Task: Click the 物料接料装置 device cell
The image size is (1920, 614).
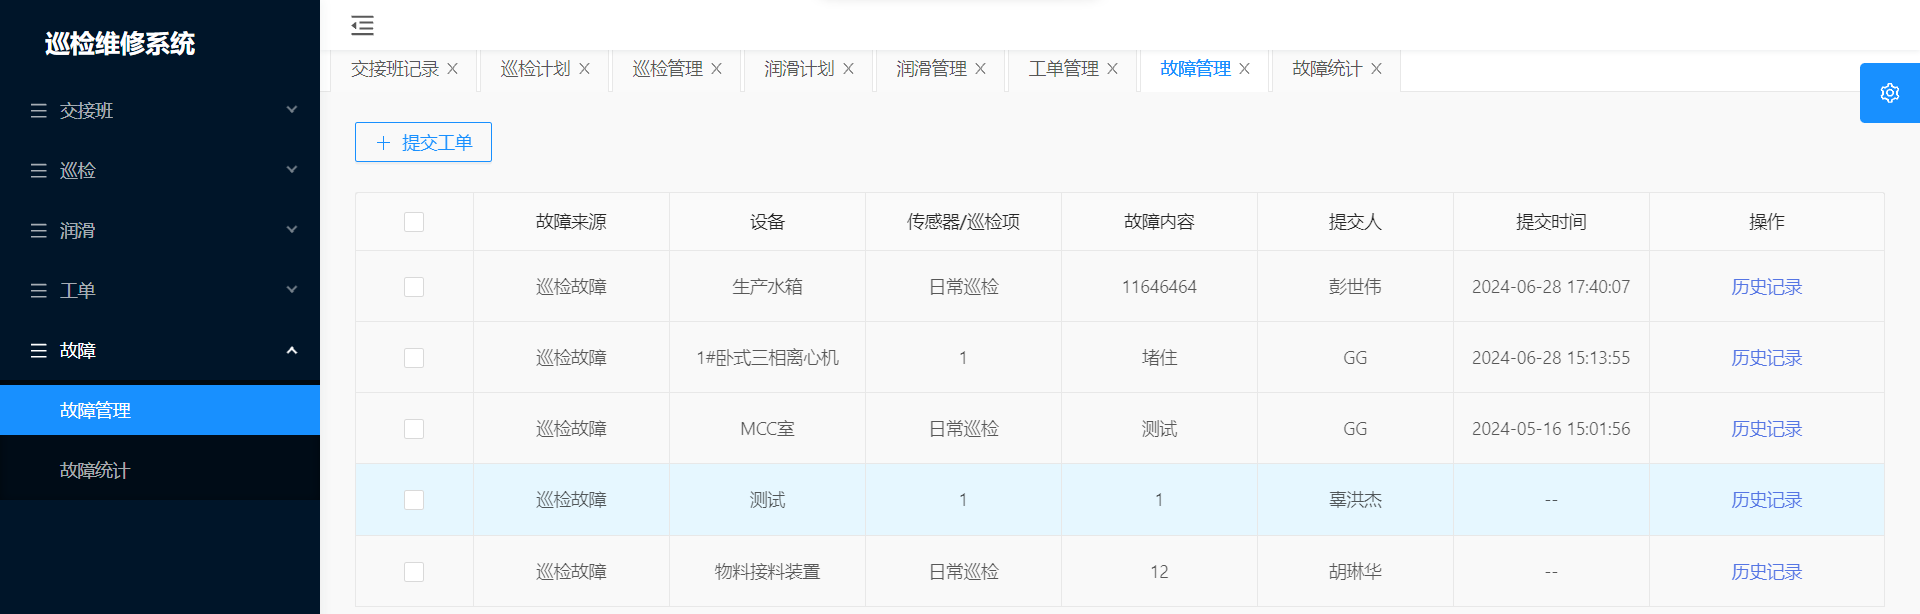Action: 767,572
